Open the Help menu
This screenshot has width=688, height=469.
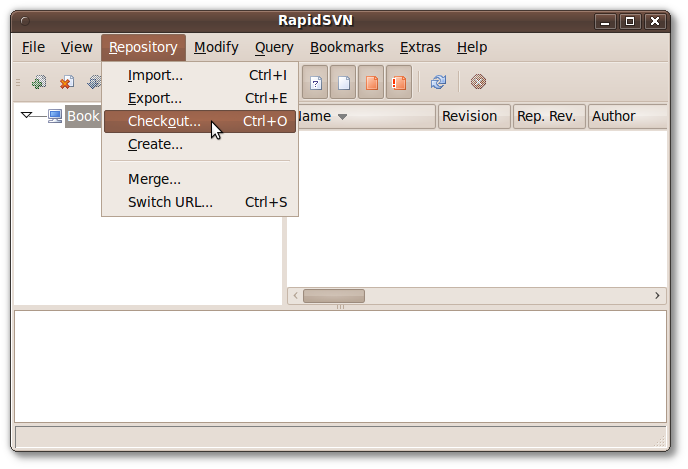coord(472,47)
